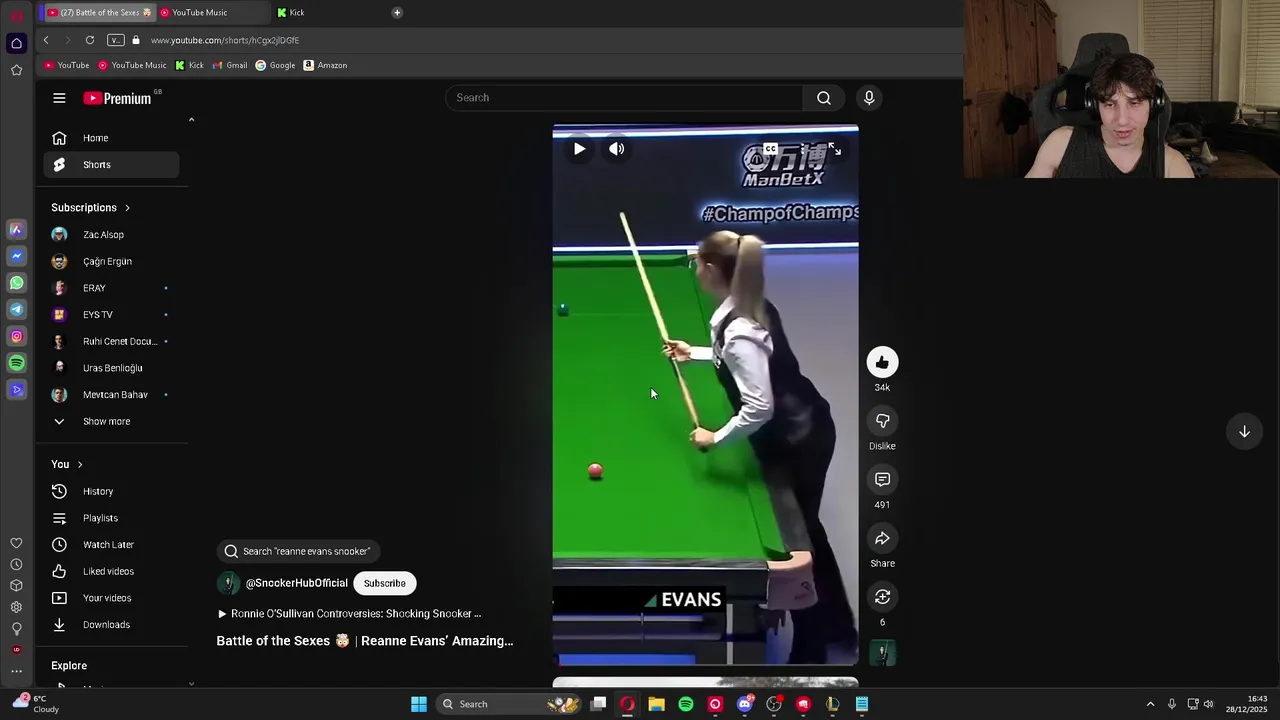Click the Battle of the Sexes title

(365, 641)
